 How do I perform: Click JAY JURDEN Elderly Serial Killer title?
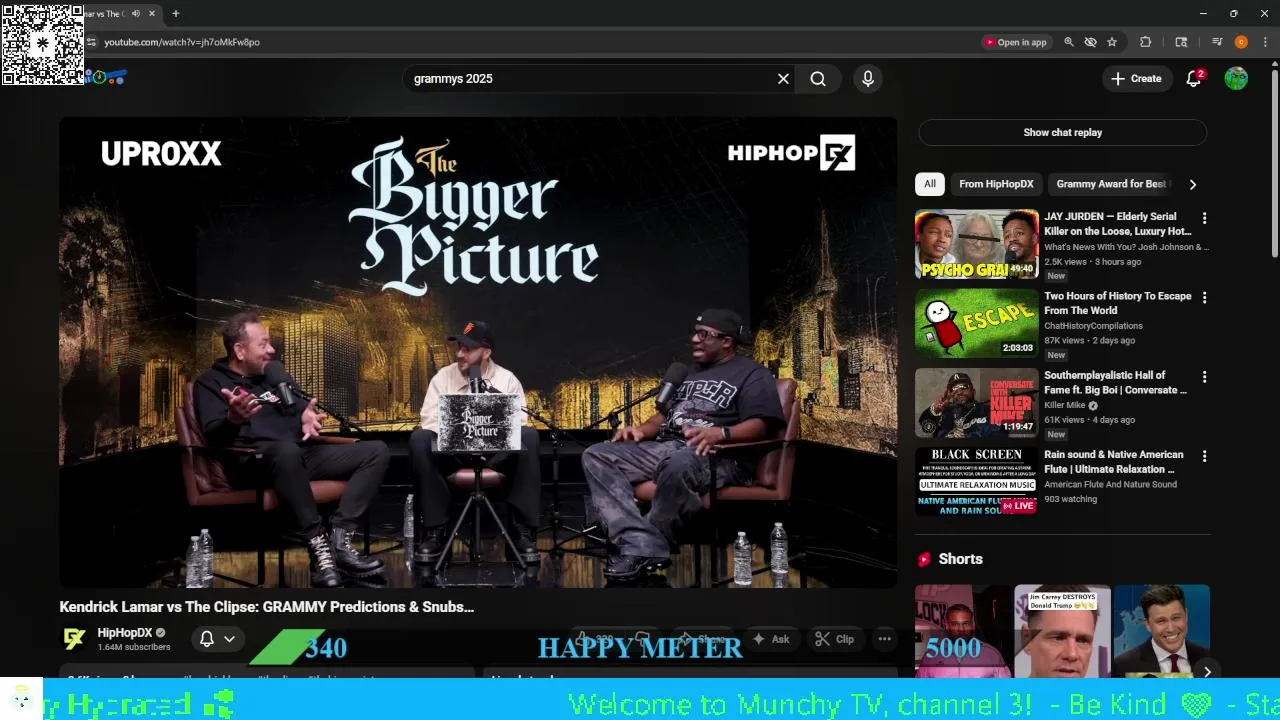(1117, 224)
